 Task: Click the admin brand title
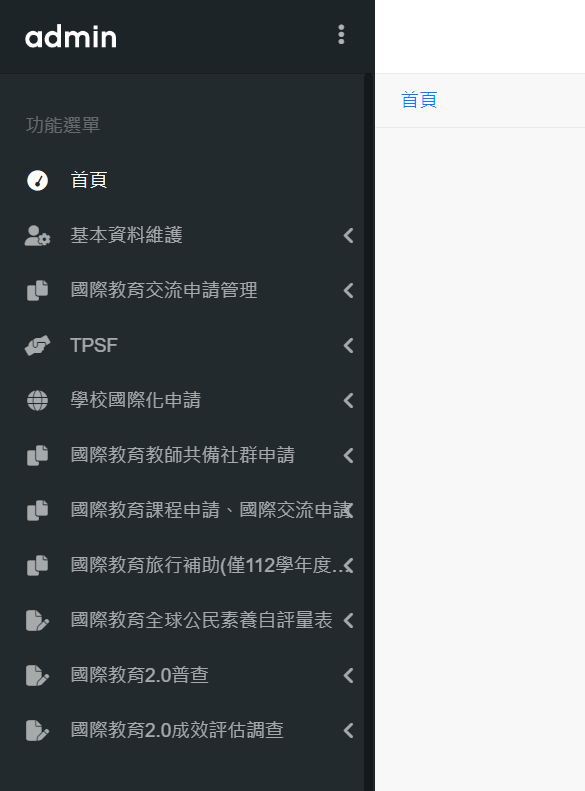[71, 37]
